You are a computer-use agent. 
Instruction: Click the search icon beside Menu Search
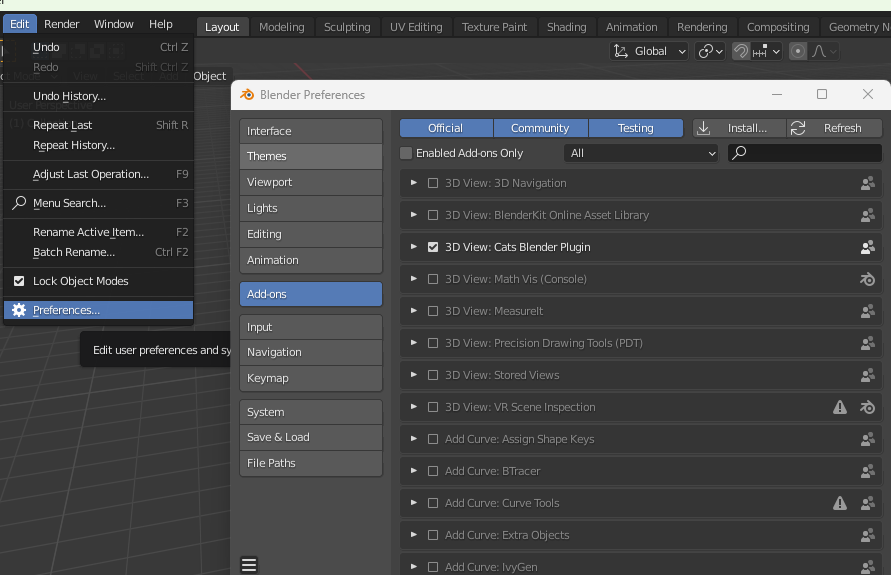tap(19, 202)
